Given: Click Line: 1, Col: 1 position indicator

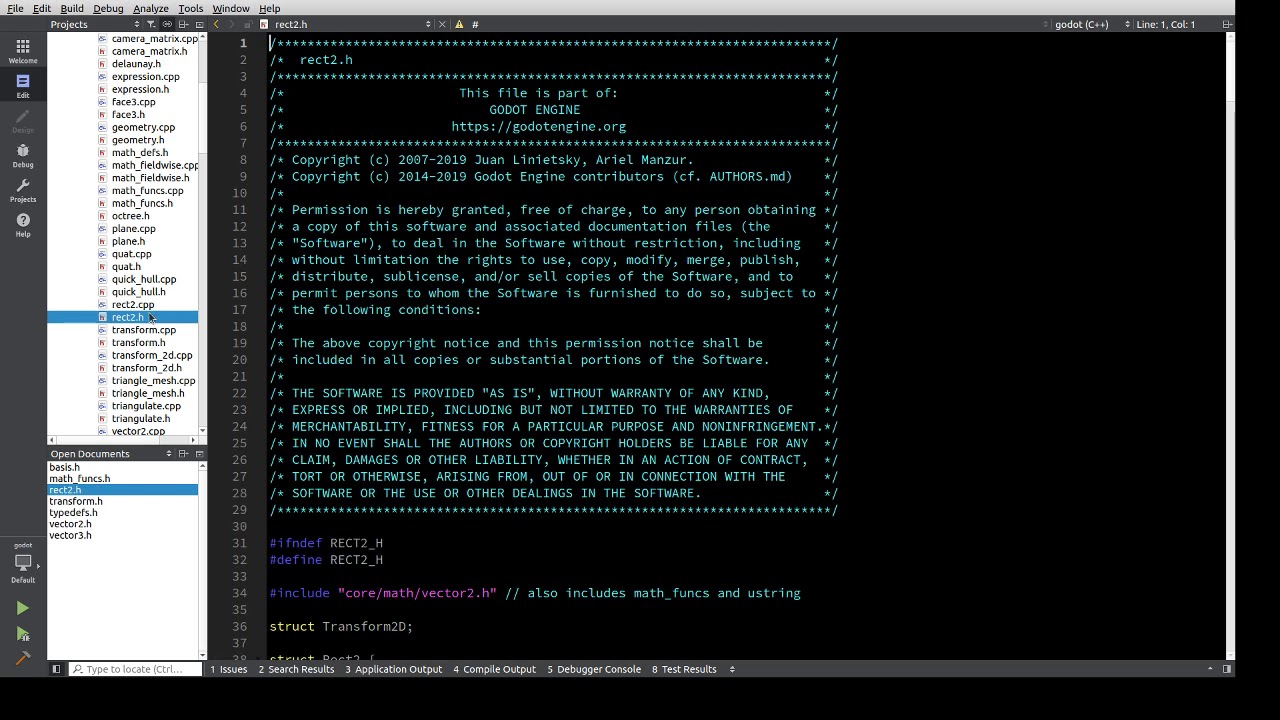Looking at the screenshot, I should (1165, 24).
